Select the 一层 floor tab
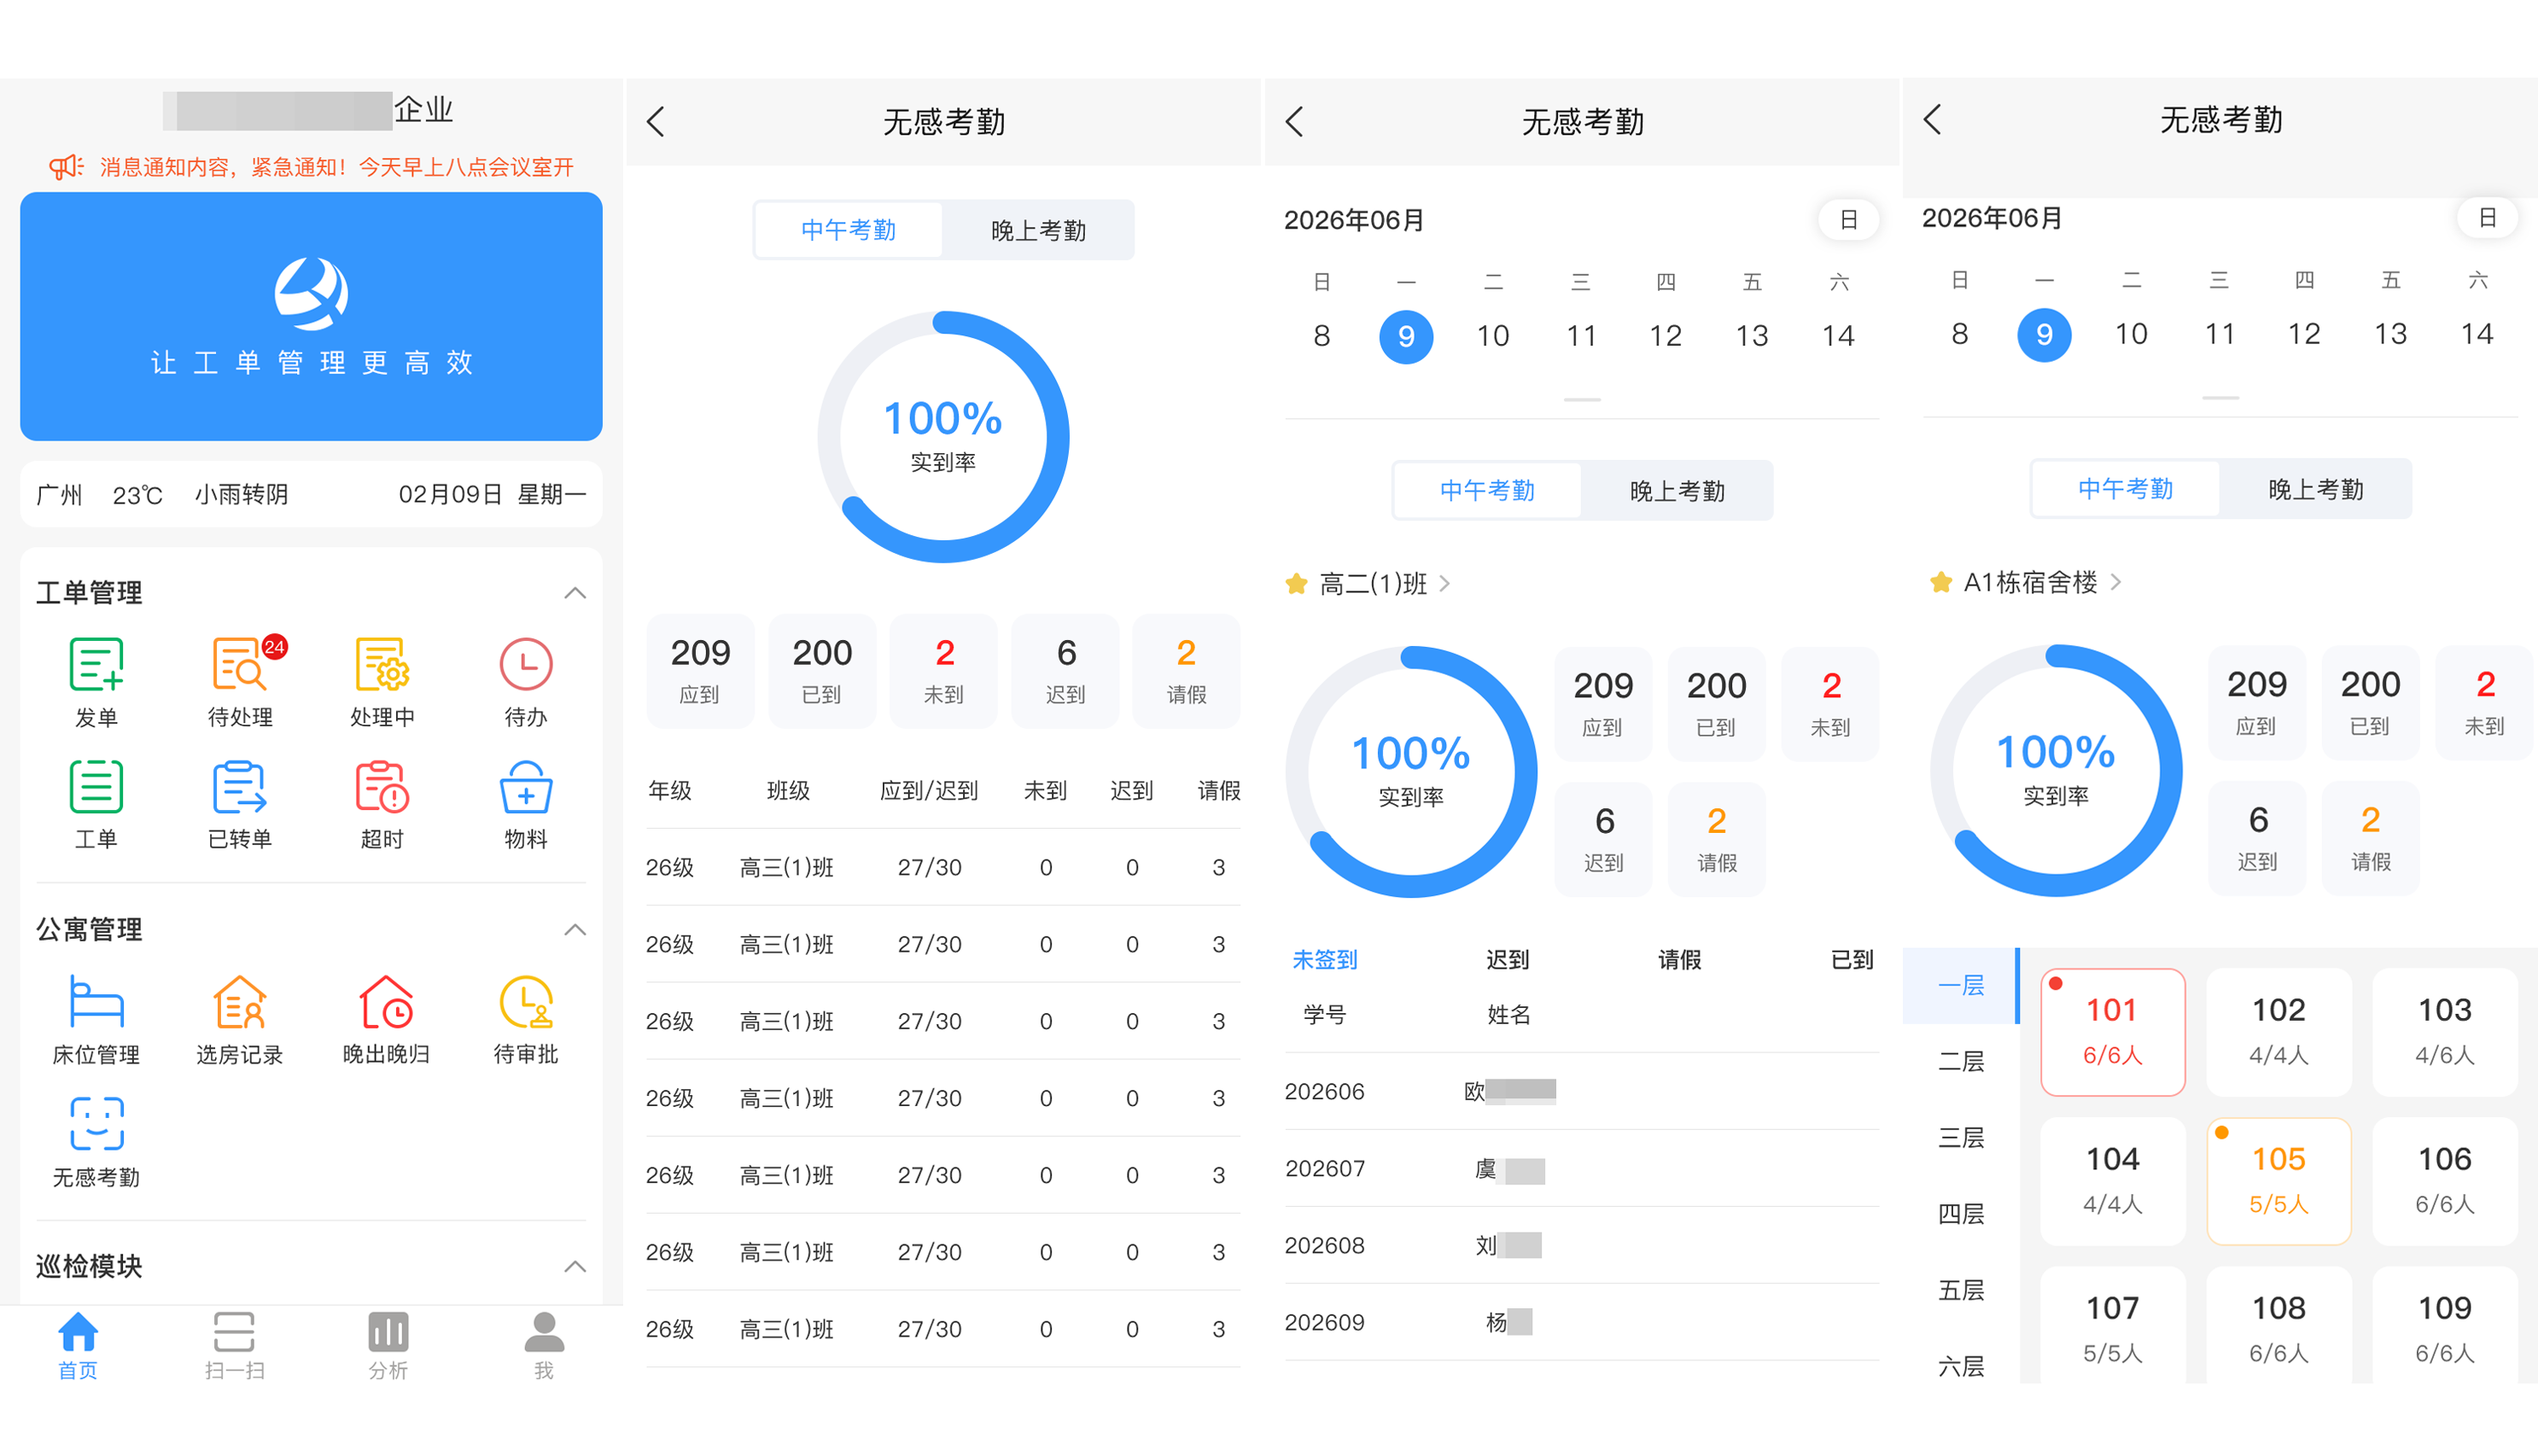Image resolution: width=2538 pixels, height=1456 pixels. (x=1961, y=986)
